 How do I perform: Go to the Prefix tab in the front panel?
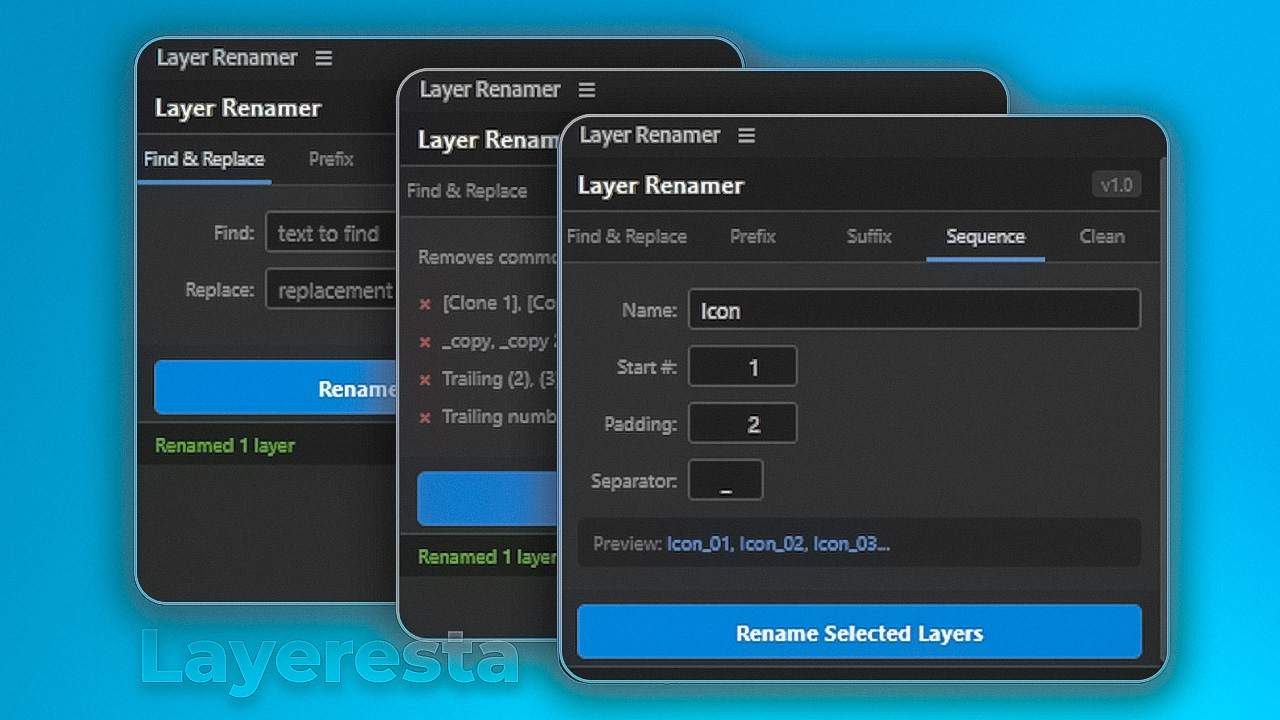click(753, 237)
